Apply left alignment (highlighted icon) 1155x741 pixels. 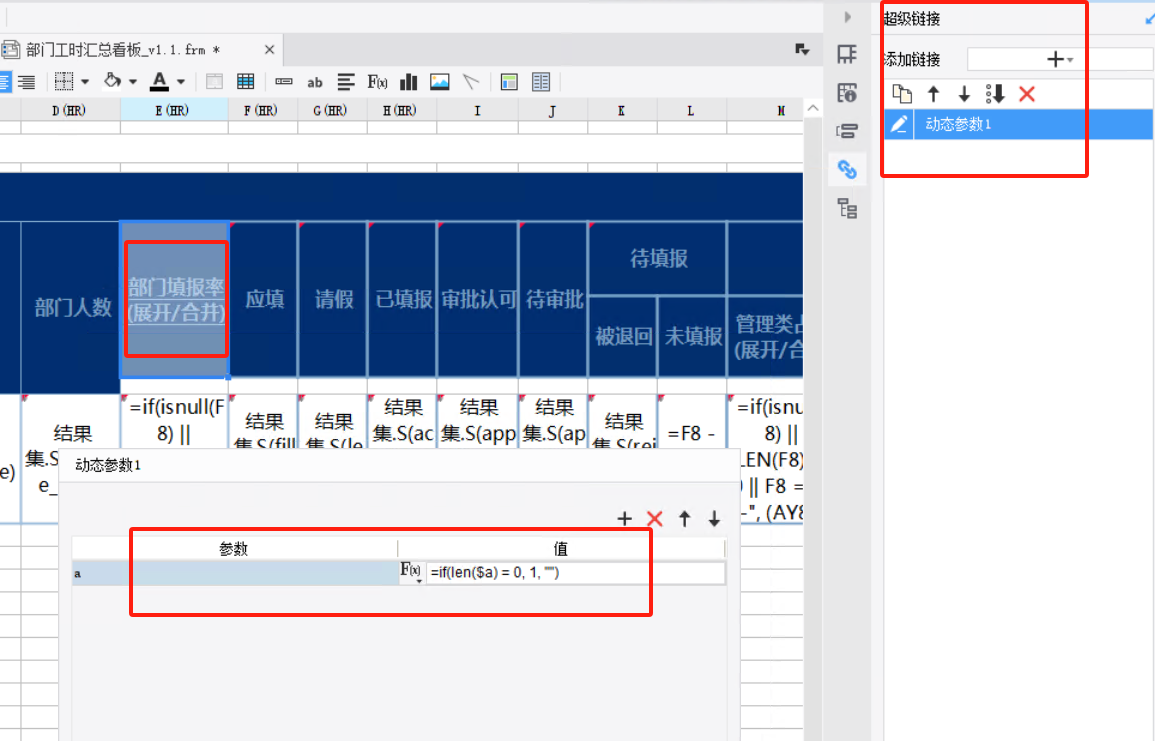point(5,82)
